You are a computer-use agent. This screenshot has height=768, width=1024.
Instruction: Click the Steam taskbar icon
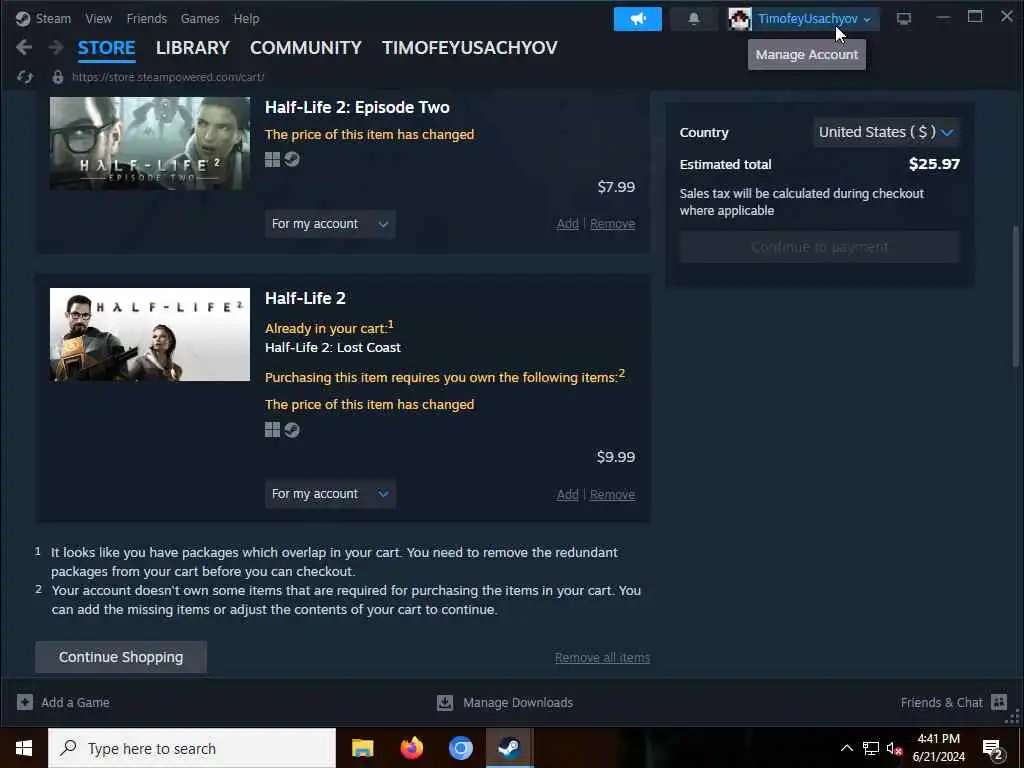point(509,748)
